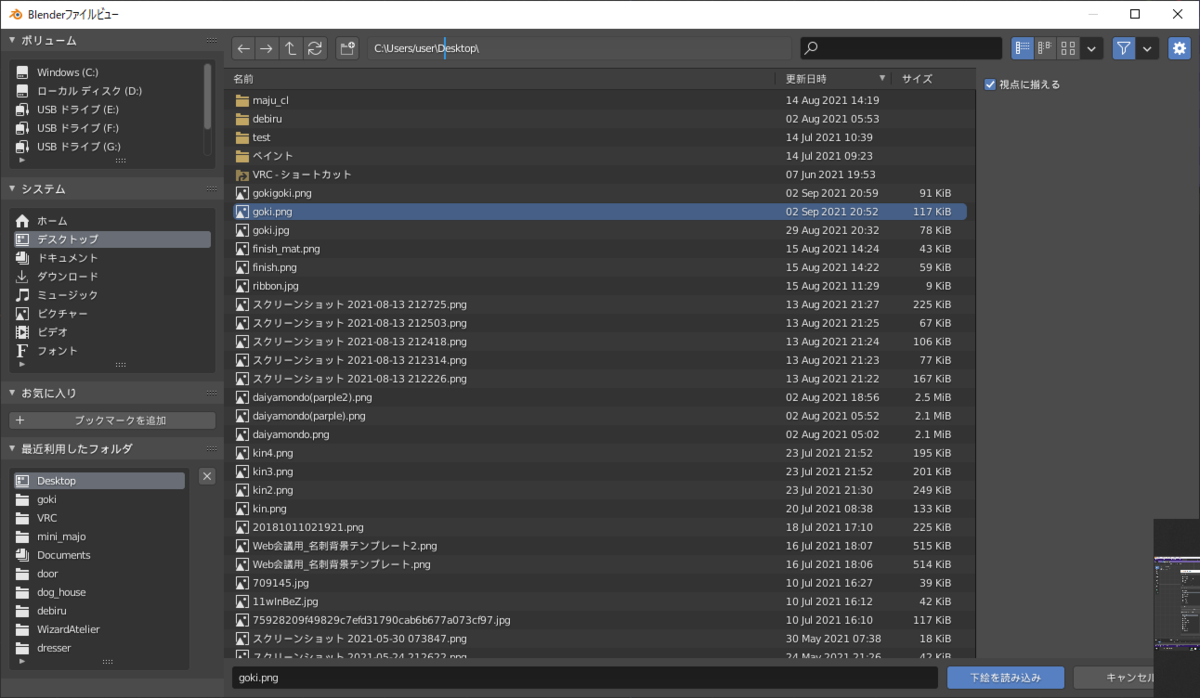The image size is (1200, 698).
Task: Expand the volumes list arrow
Action: [22, 160]
